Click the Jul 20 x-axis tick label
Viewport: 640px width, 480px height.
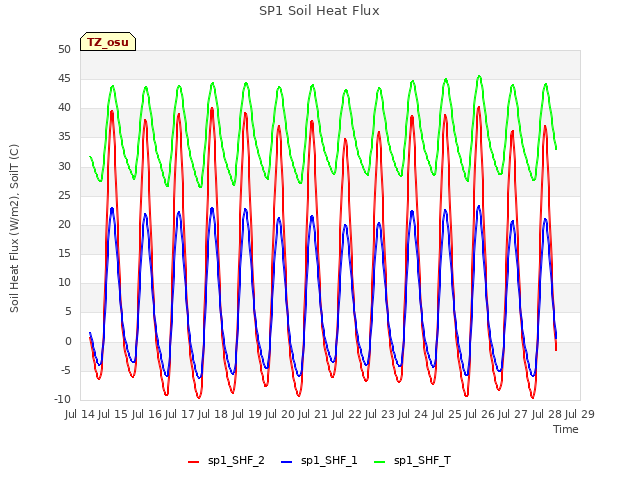[280, 414]
